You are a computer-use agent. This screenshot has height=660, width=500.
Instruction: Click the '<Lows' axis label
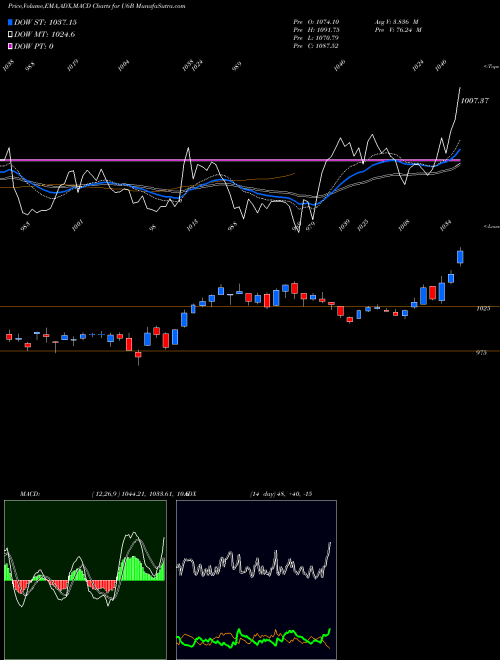pyautogui.click(x=491, y=226)
